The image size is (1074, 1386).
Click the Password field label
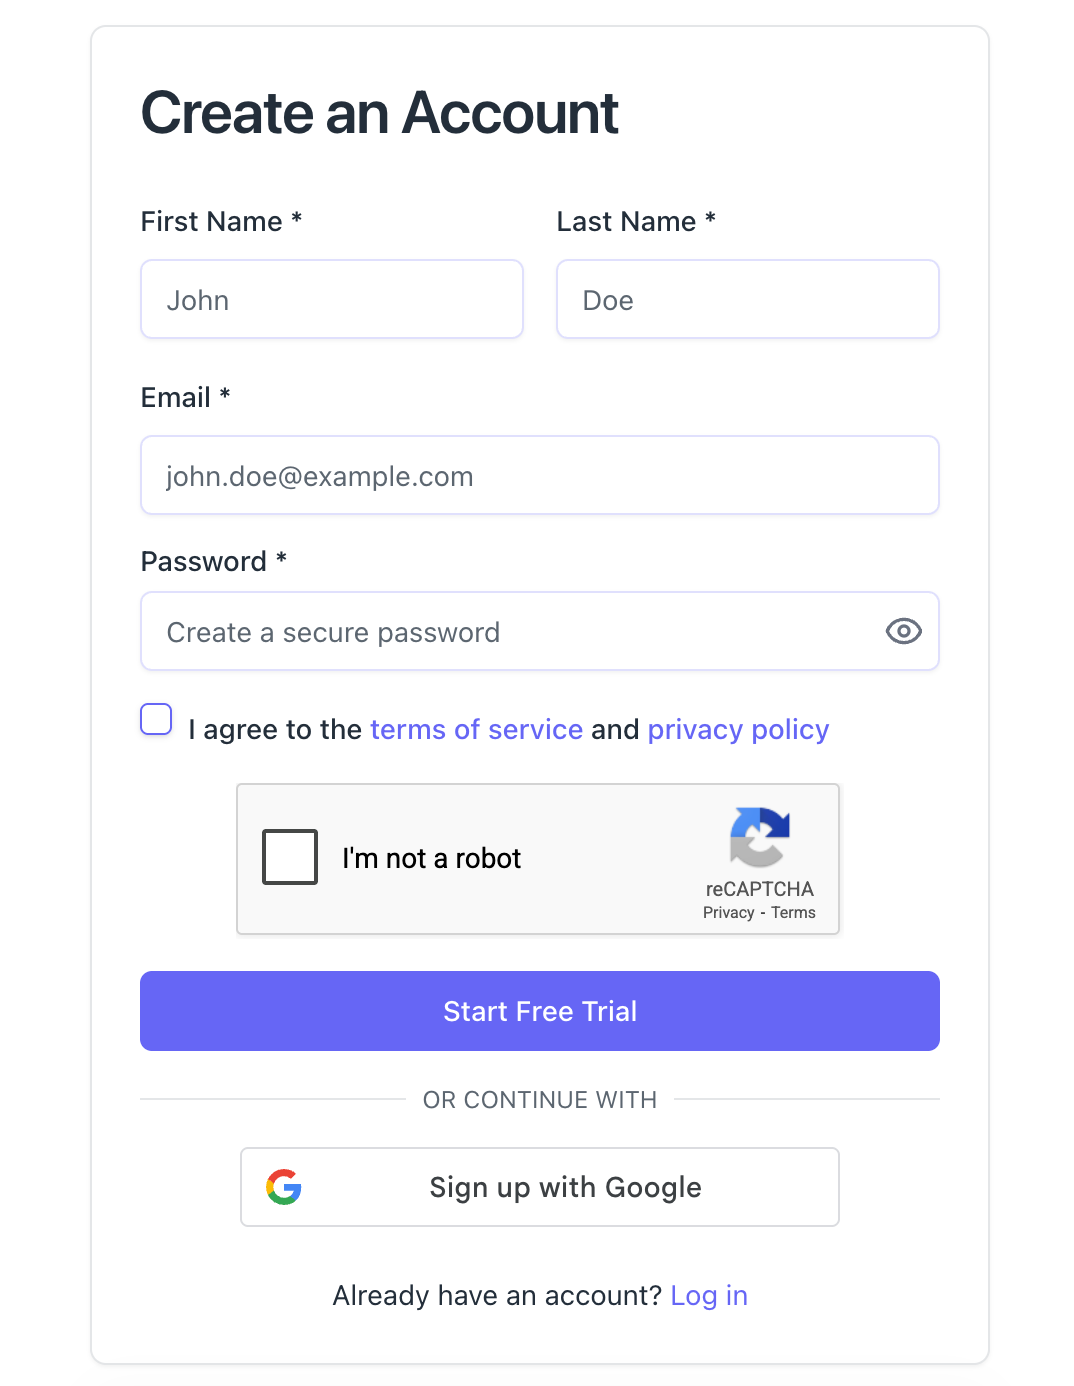pyautogui.click(x=204, y=562)
